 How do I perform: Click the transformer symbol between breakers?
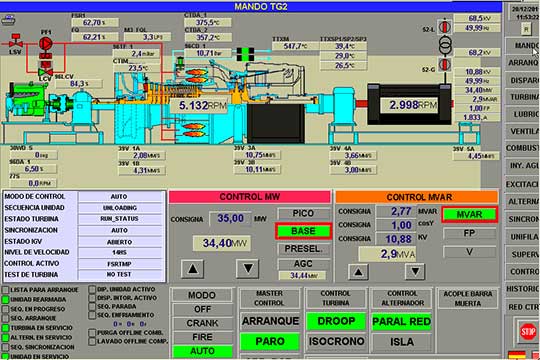[x=445, y=45]
